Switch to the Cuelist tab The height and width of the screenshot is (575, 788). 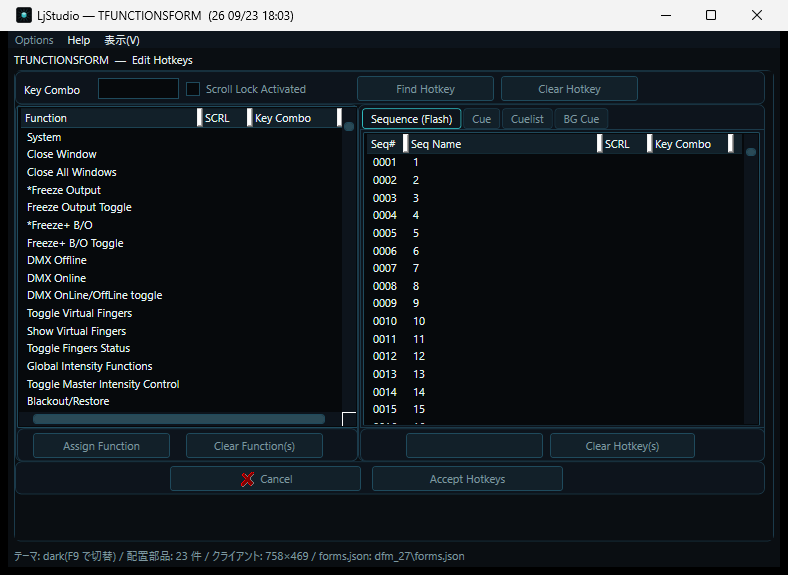(x=527, y=119)
